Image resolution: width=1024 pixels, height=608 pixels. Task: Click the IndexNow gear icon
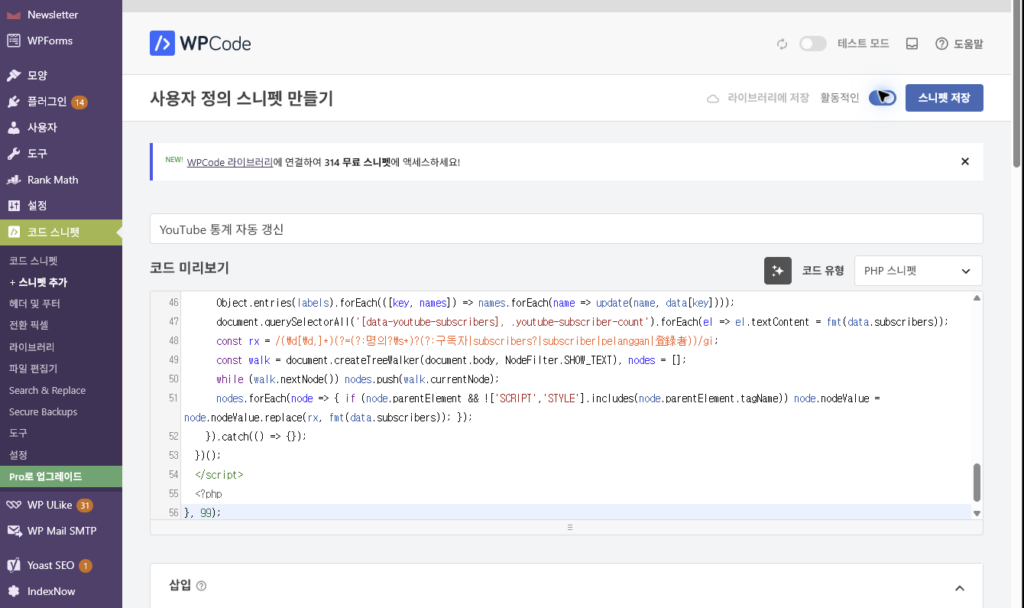click(14, 591)
